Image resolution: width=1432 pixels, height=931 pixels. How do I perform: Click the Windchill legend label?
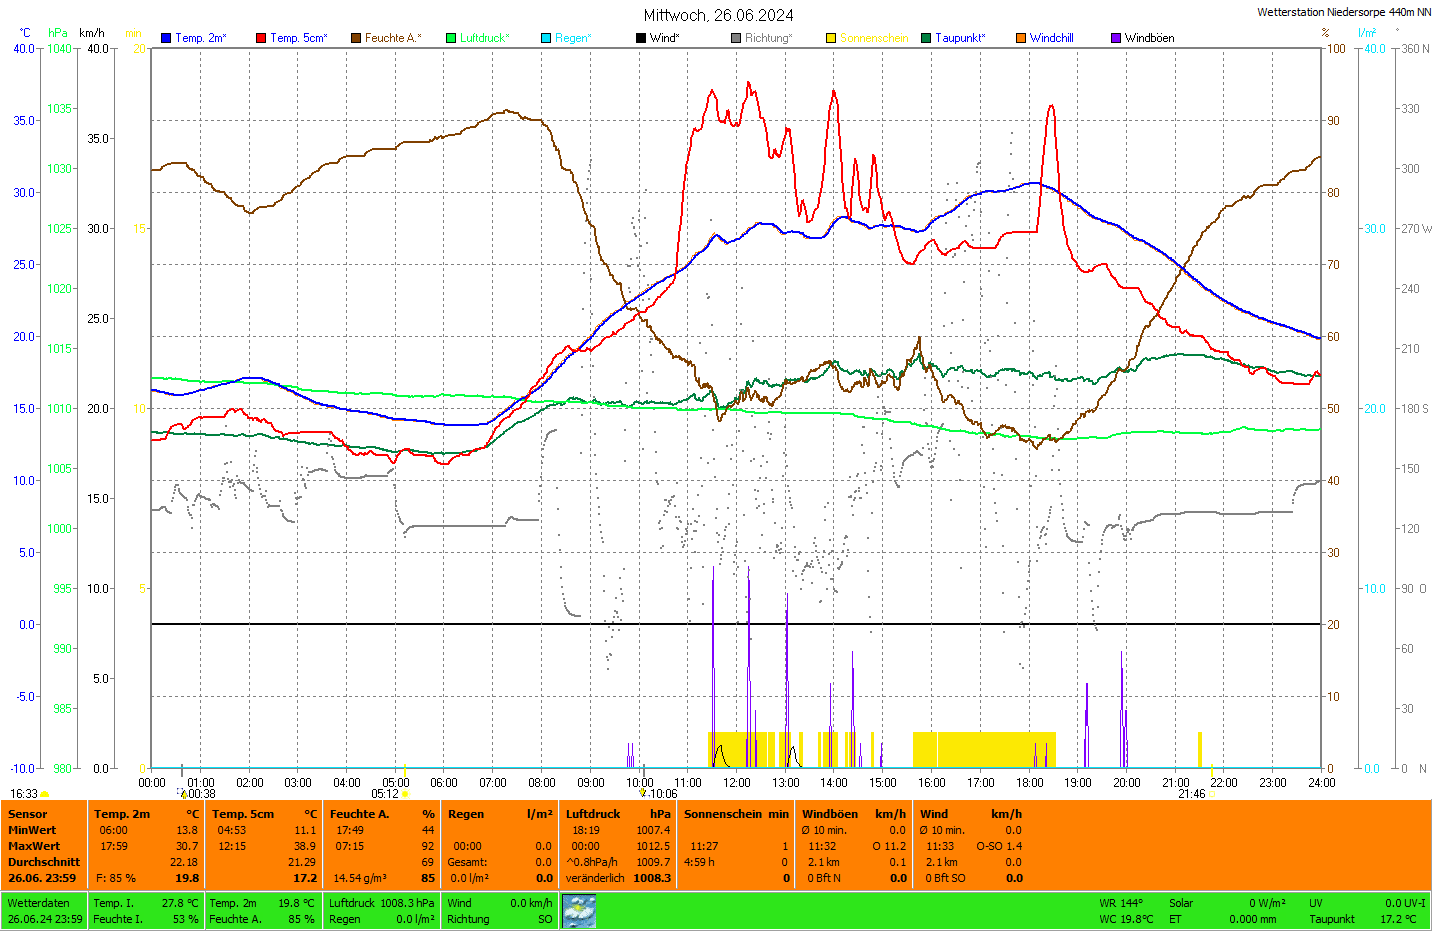(x=1051, y=38)
